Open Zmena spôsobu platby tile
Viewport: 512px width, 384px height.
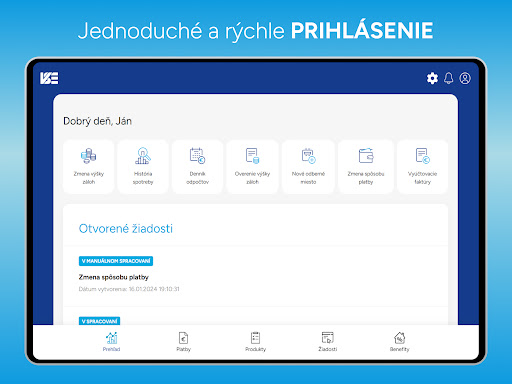(x=366, y=166)
